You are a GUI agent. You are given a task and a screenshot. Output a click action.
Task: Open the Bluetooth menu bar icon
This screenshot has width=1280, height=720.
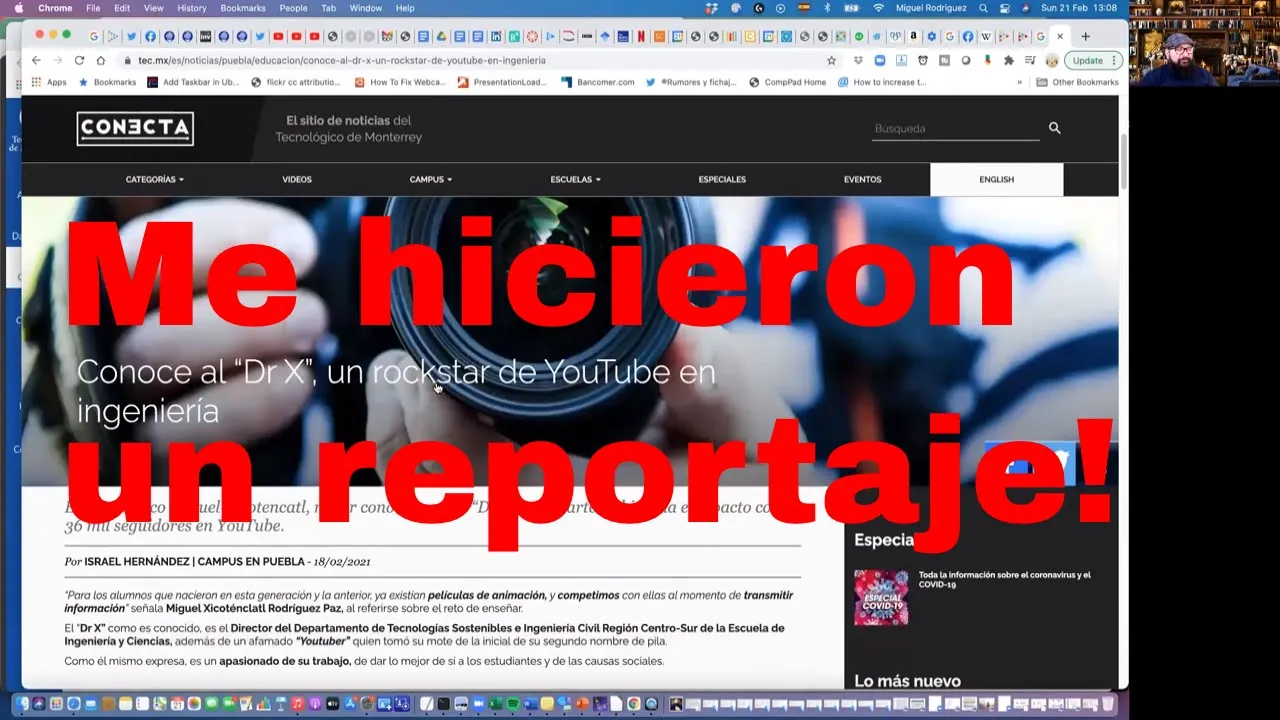pos(827,8)
